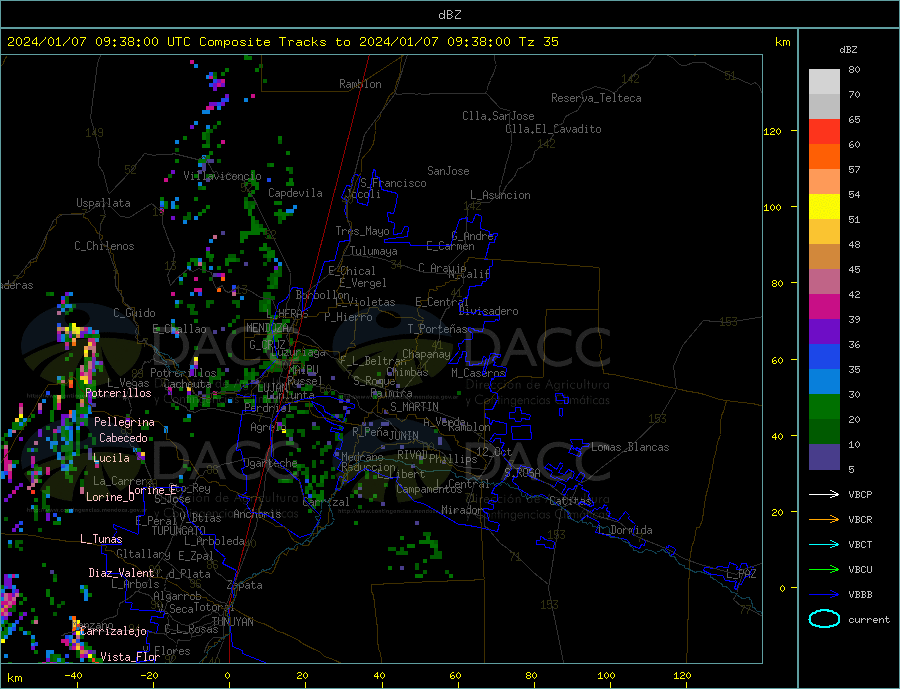Click the white VBCP arrow legend icon
Viewport: 900px width, 689px height.
824,494
